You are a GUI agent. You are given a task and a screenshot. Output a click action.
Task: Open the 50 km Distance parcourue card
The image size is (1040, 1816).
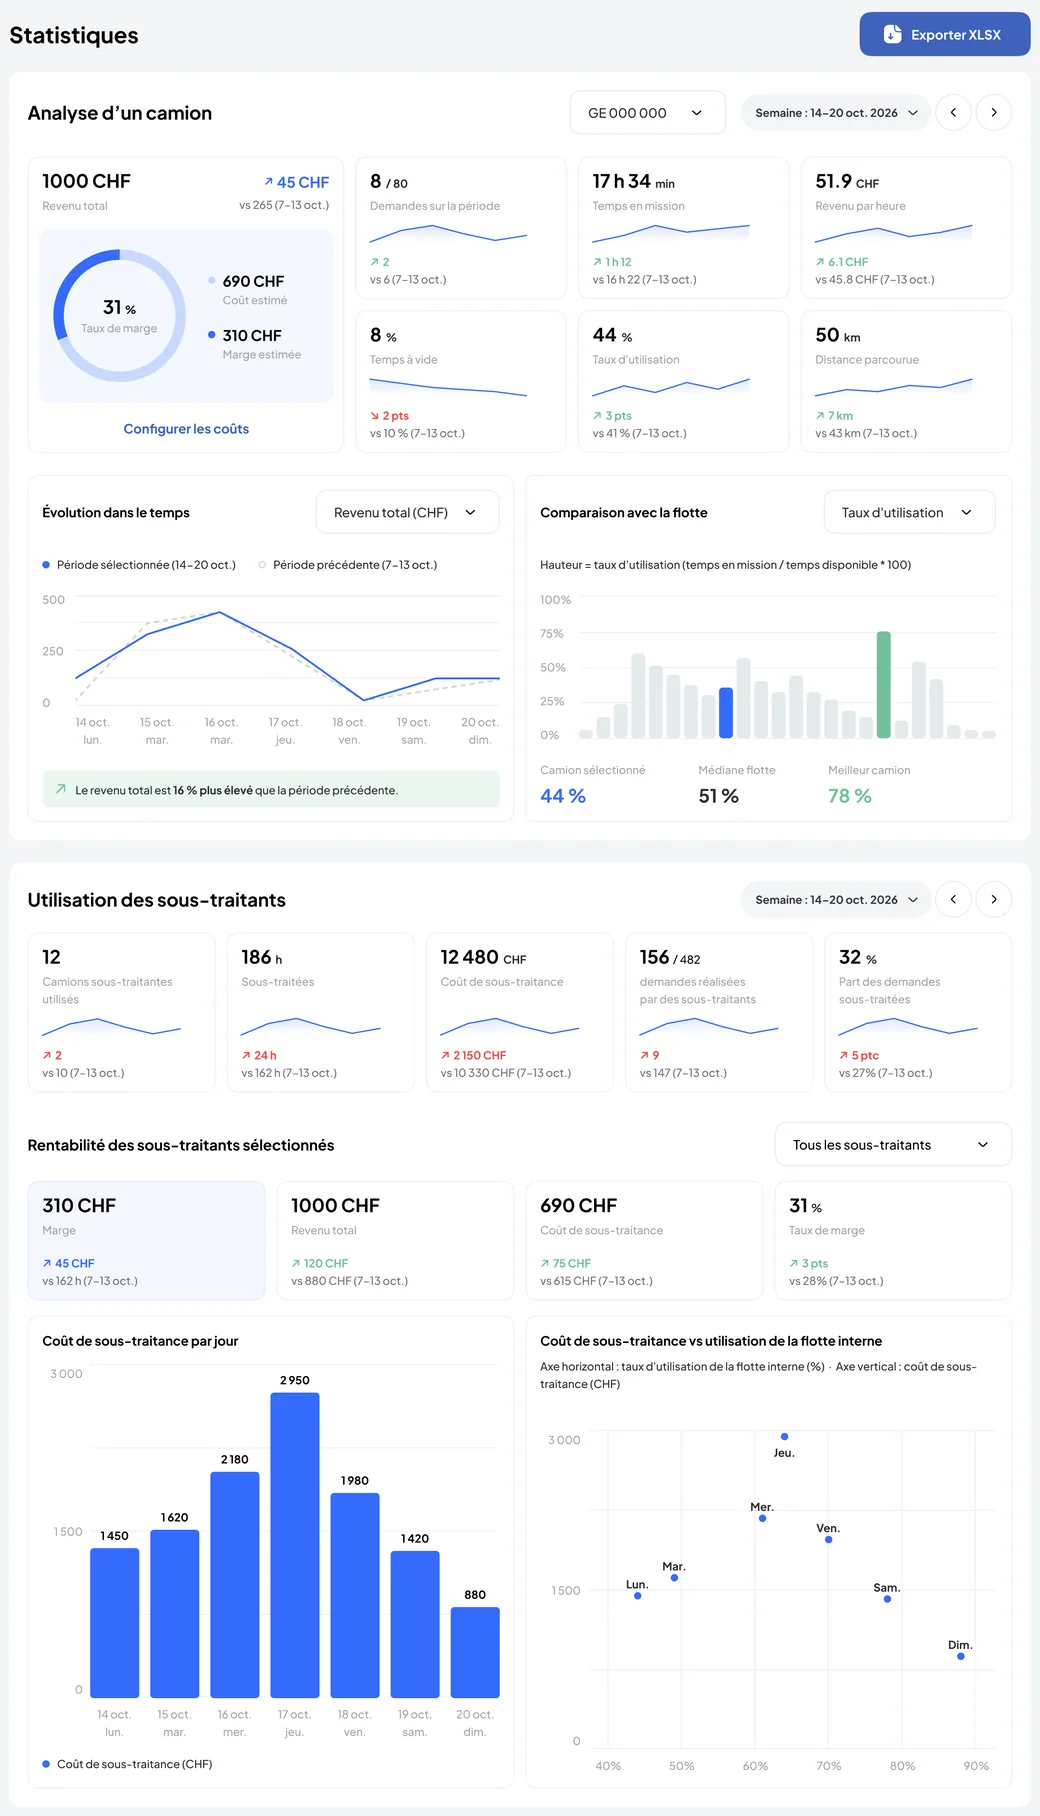click(906, 382)
